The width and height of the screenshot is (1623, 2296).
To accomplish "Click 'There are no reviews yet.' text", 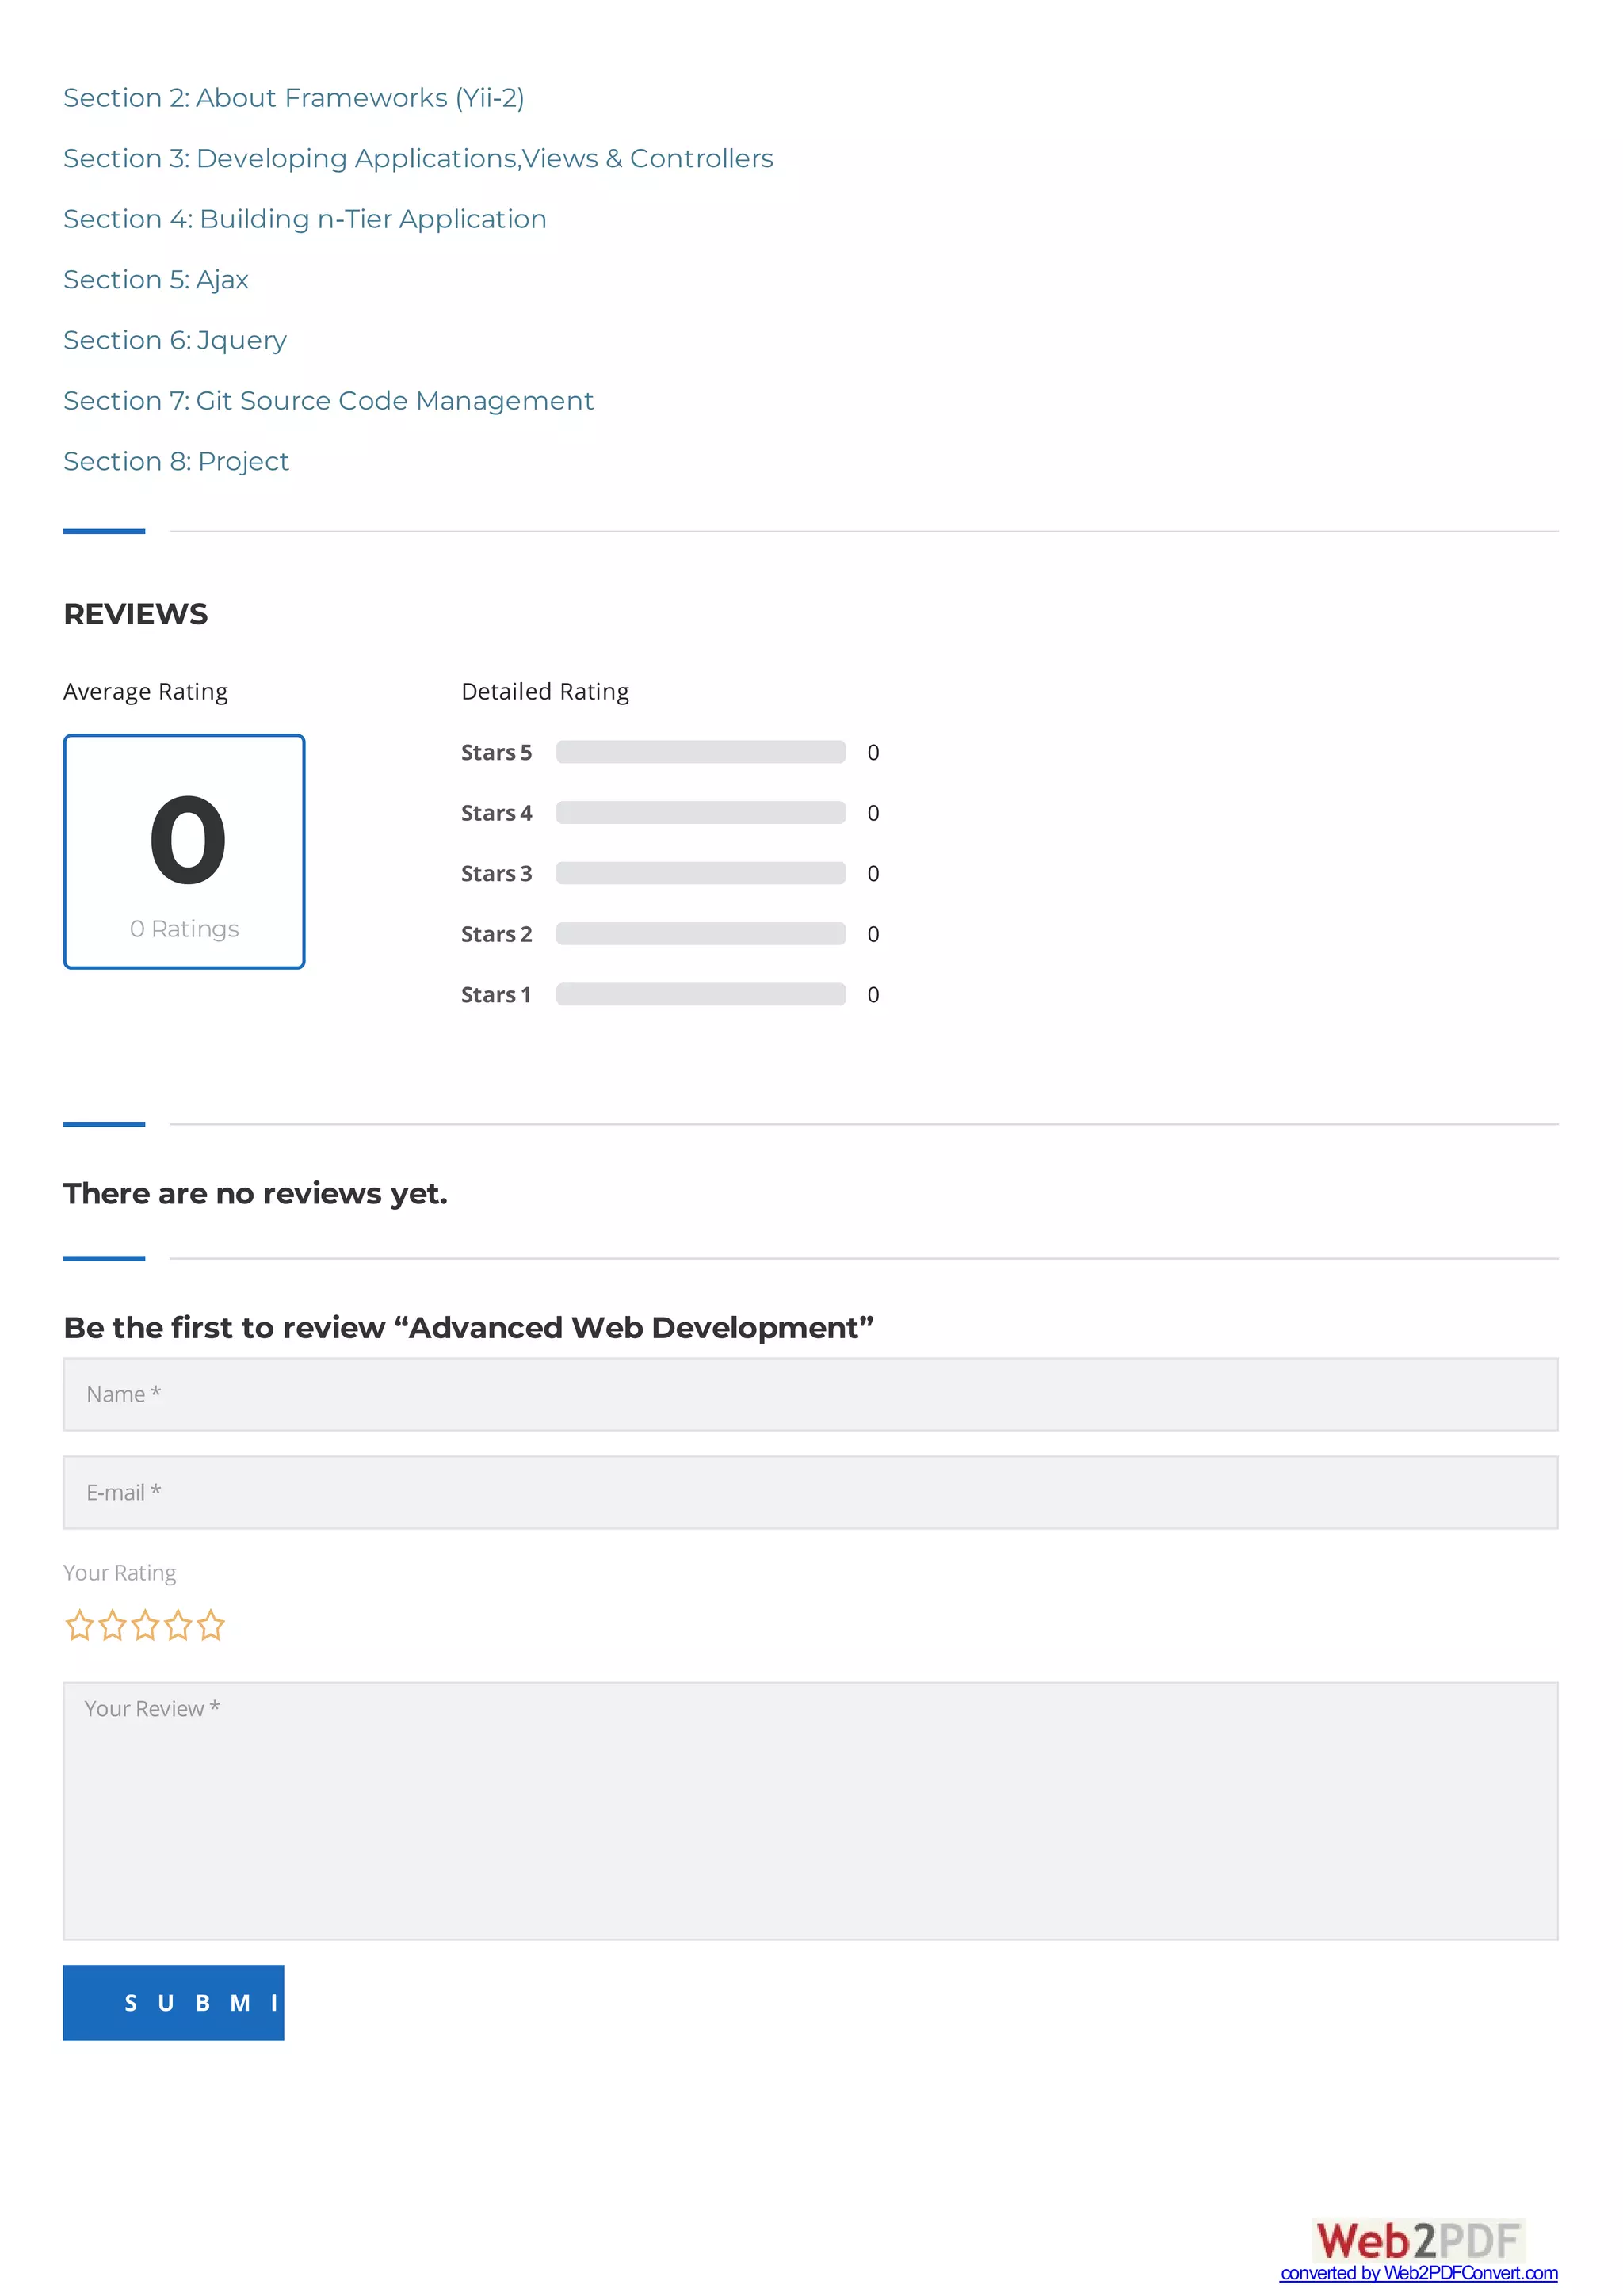I will [255, 1194].
